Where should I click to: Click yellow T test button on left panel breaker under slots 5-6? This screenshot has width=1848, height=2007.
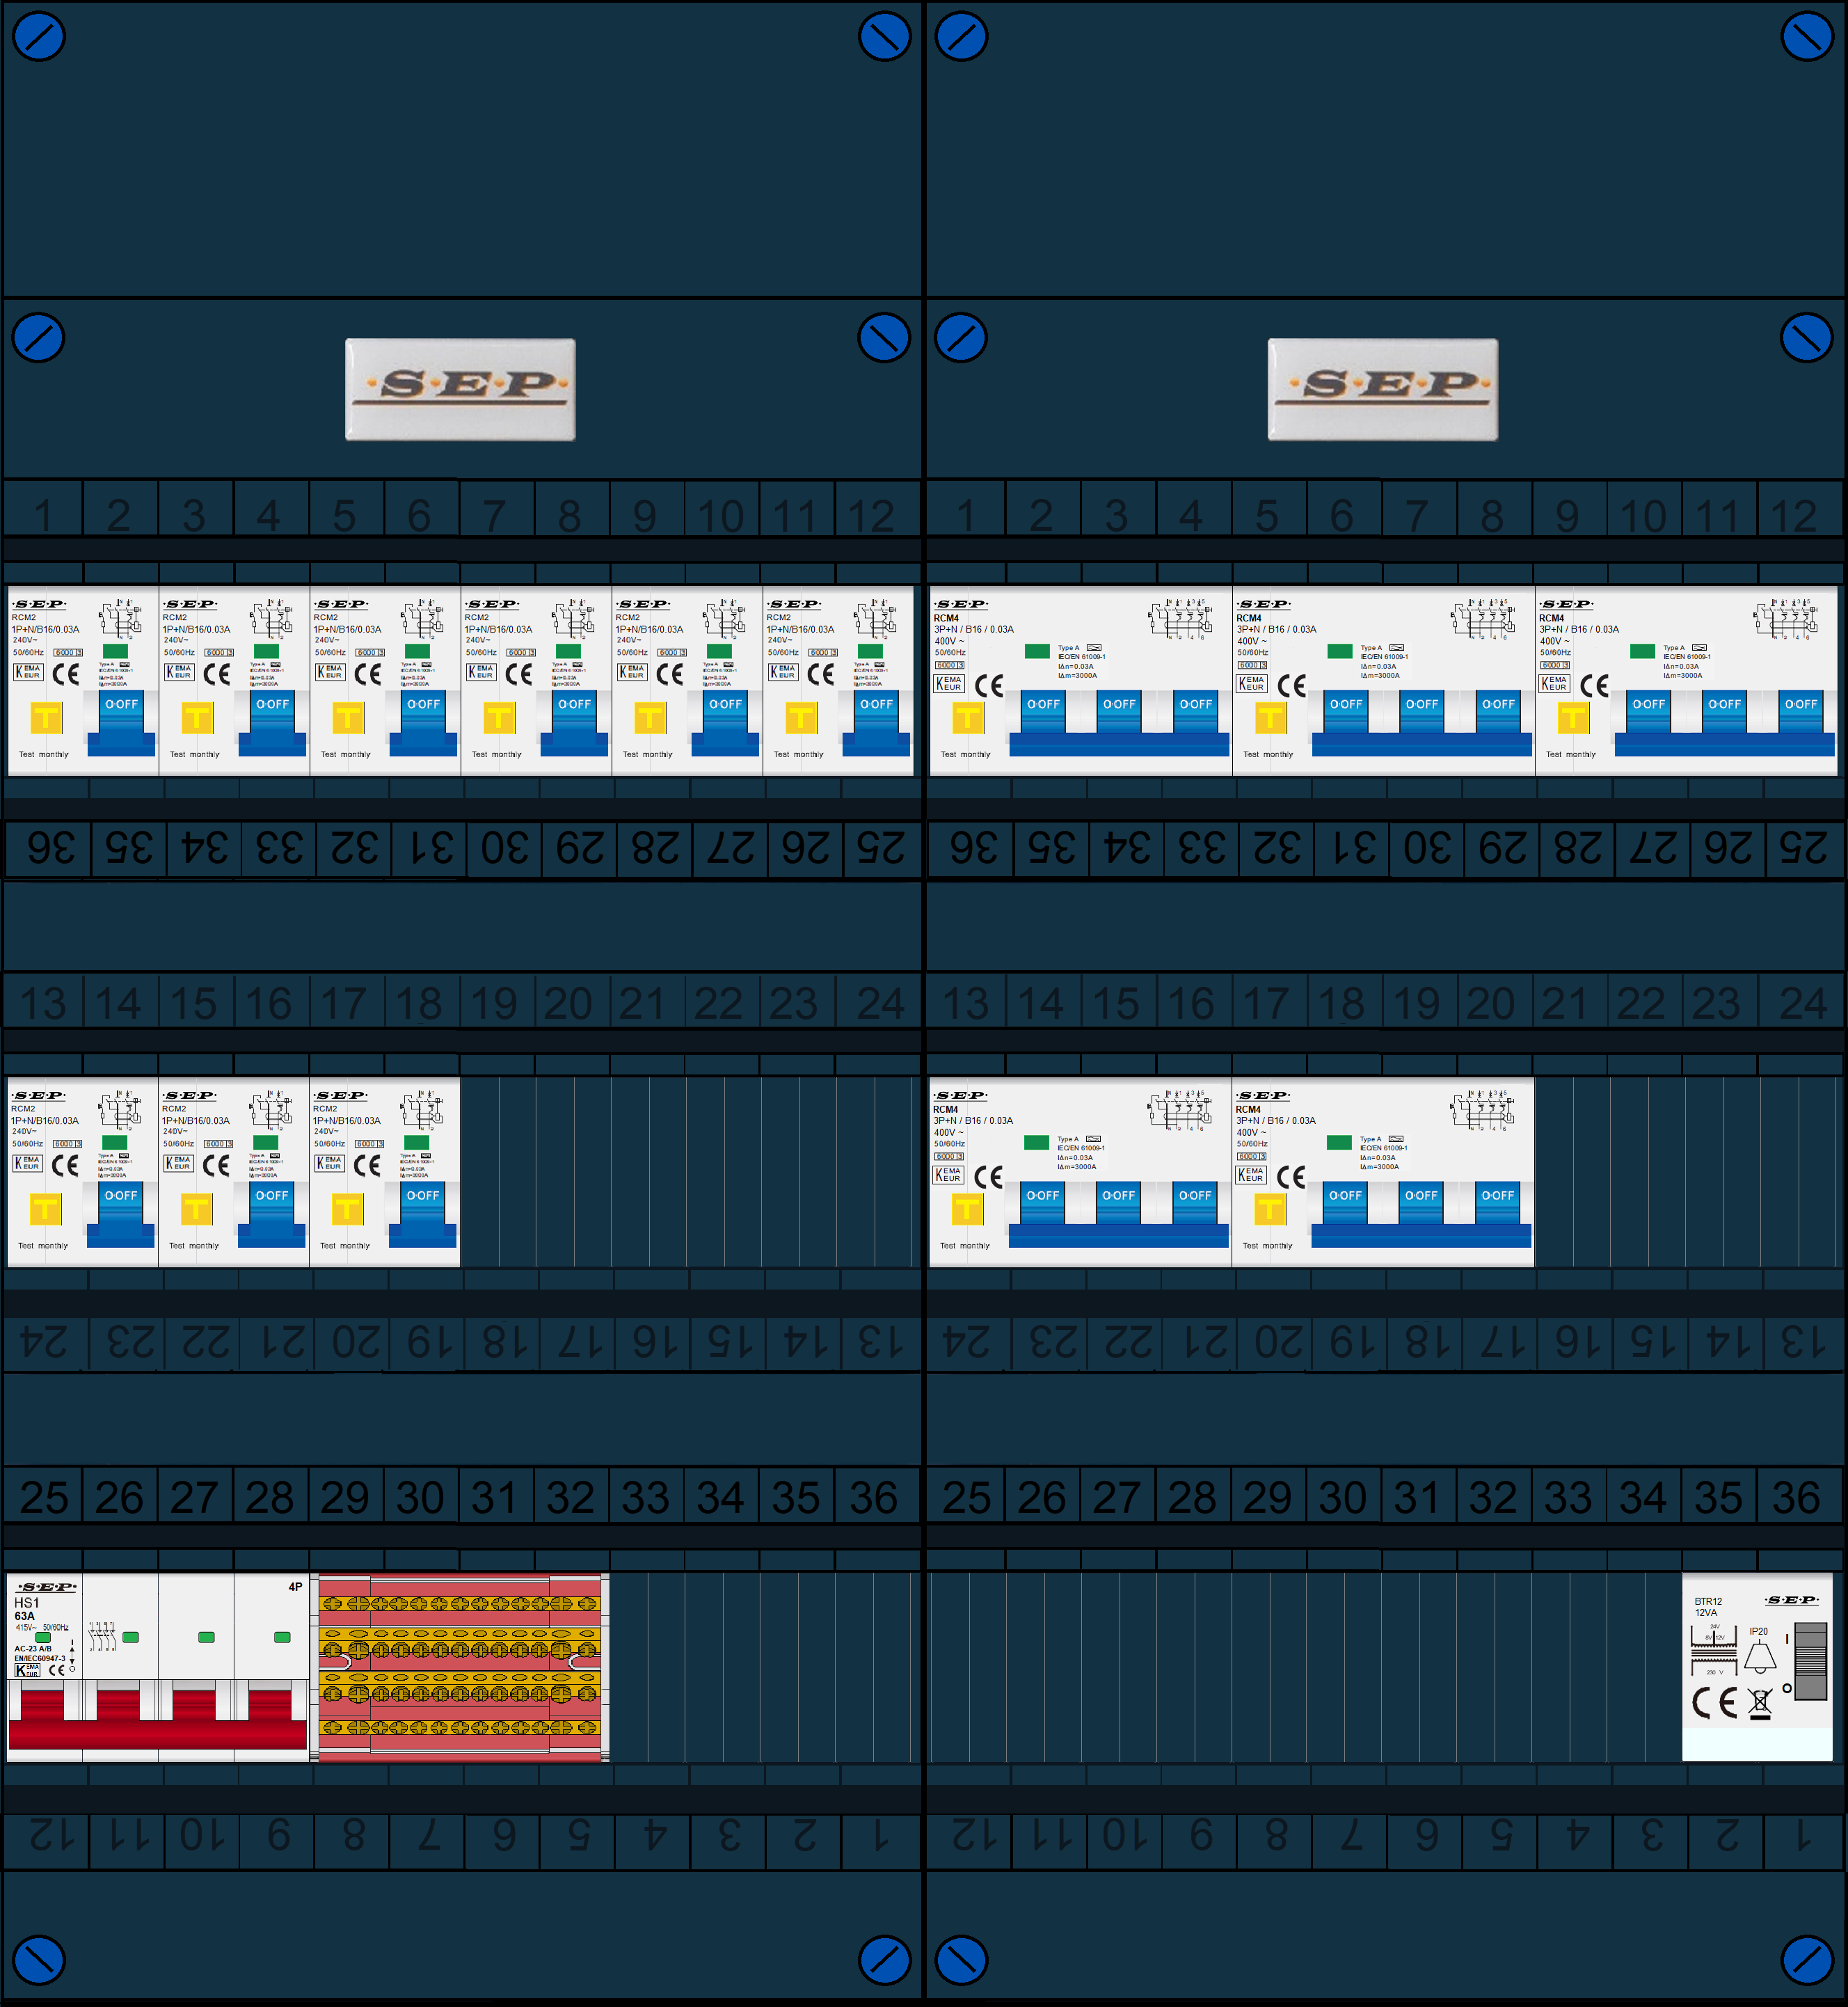348,718
